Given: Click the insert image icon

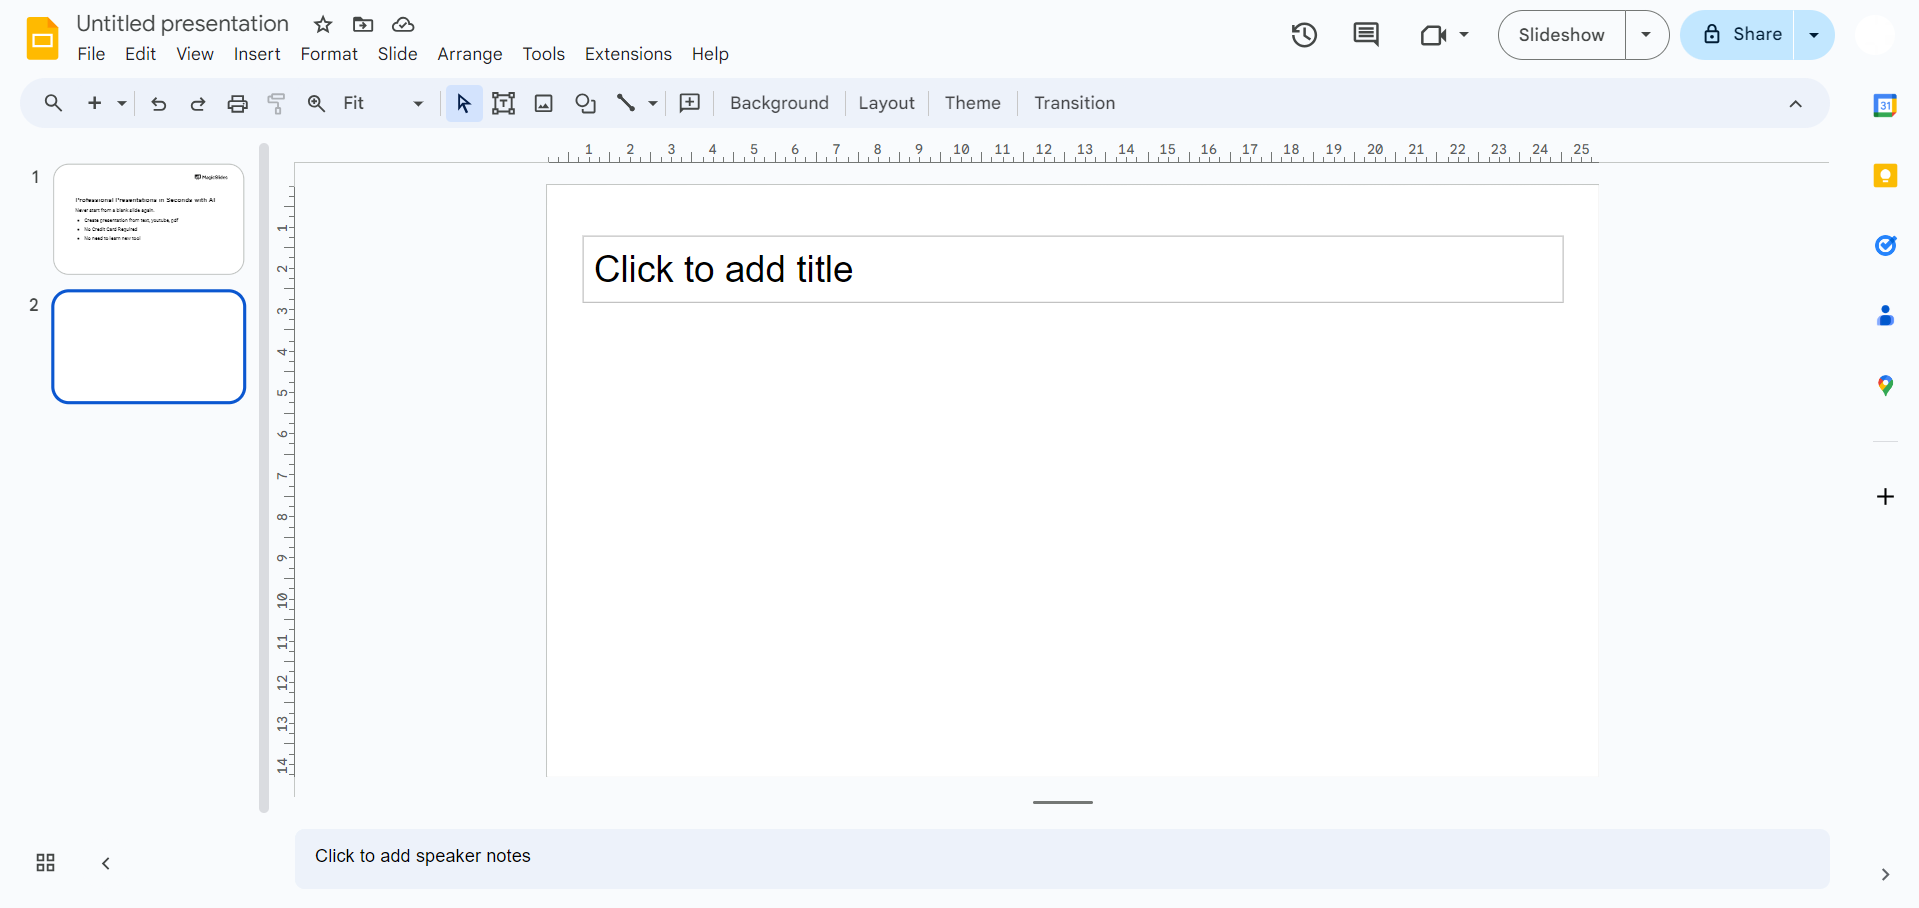Looking at the screenshot, I should pyautogui.click(x=544, y=103).
